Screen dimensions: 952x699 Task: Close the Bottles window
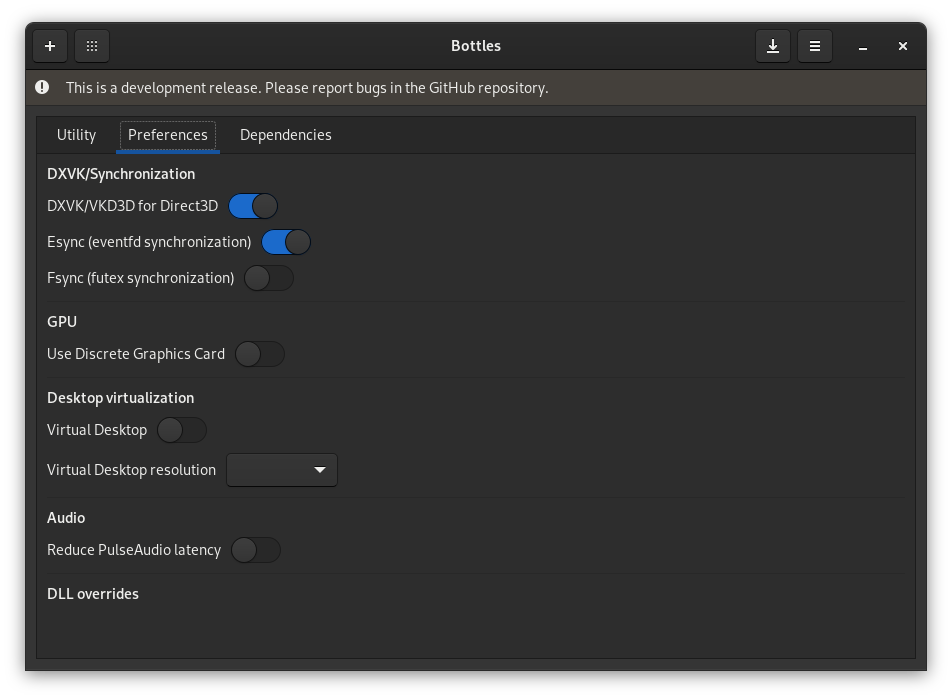pos(903,46)
